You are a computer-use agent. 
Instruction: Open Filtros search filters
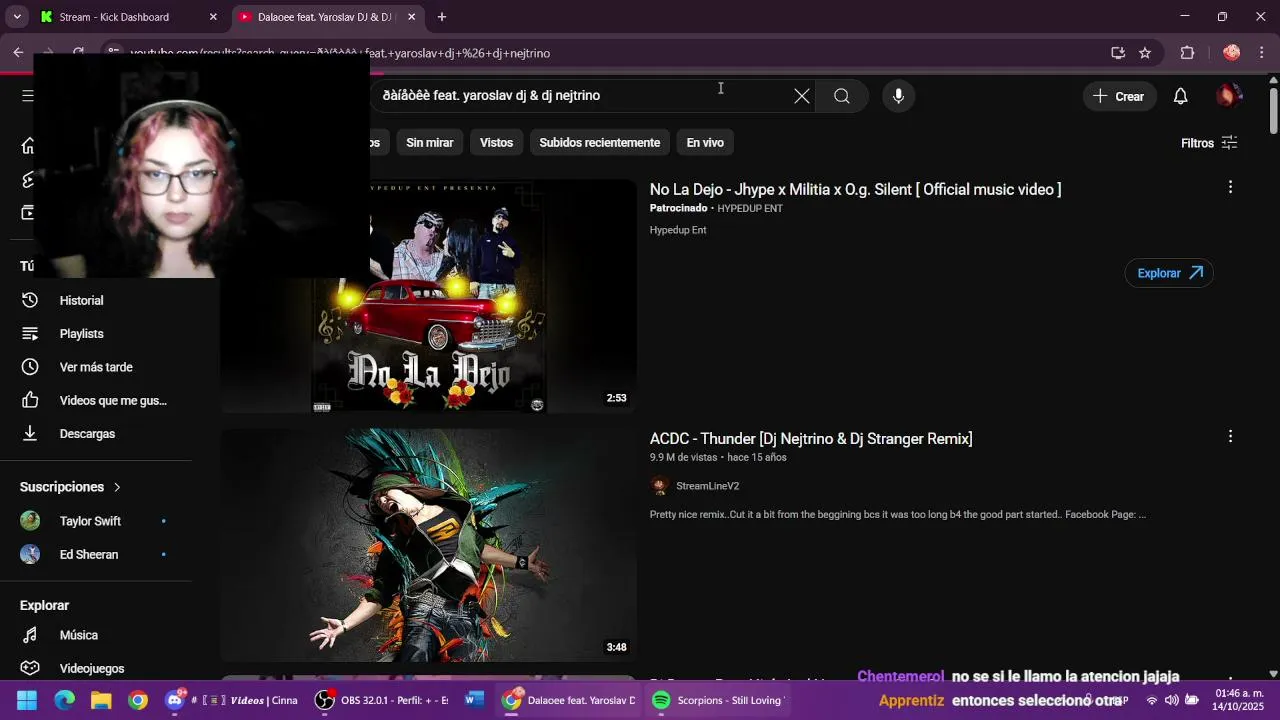click(1209, 143)
